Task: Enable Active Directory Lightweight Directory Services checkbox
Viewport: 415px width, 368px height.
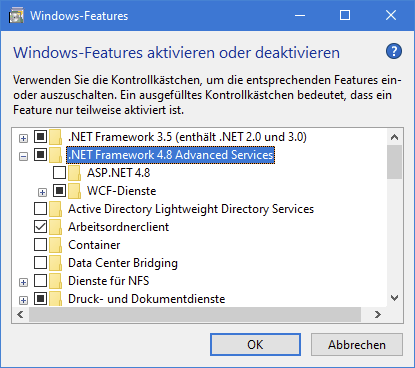Action: (40, 209)
